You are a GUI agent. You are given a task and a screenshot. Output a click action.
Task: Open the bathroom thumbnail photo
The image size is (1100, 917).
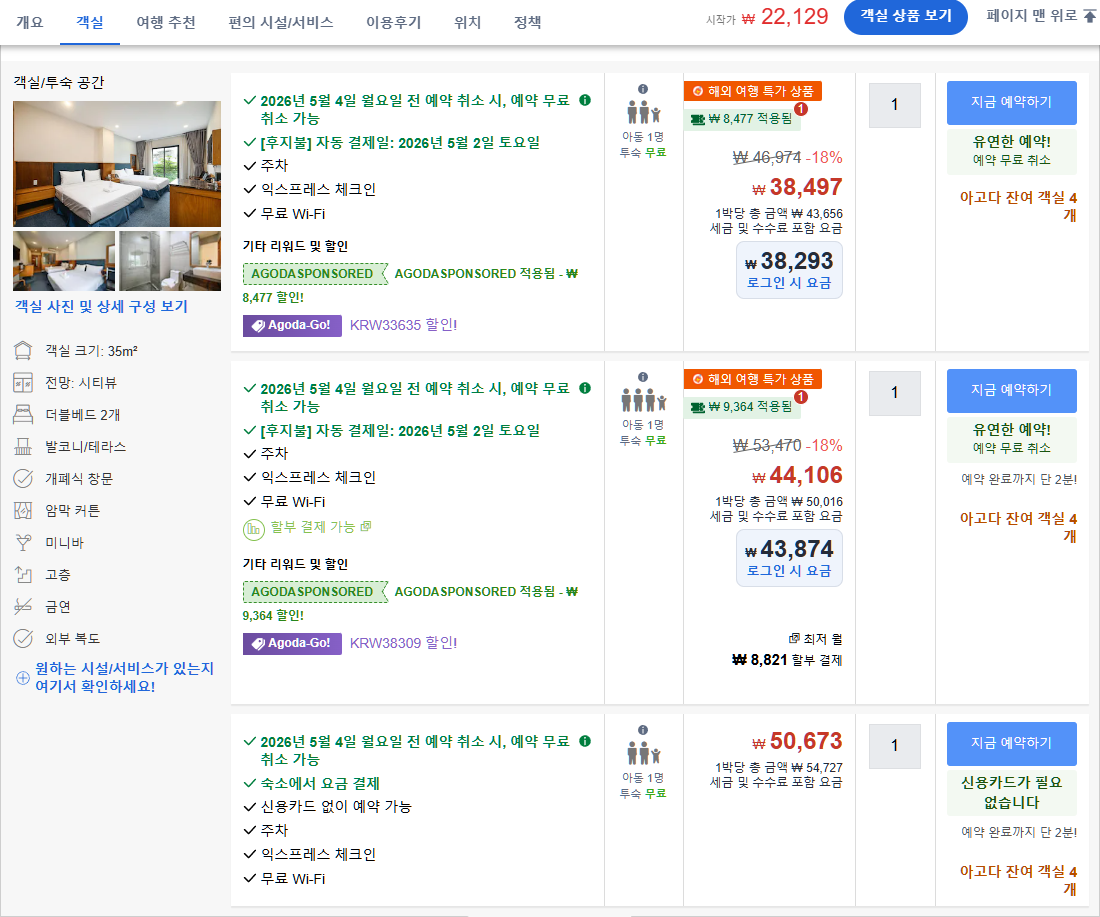170,261
